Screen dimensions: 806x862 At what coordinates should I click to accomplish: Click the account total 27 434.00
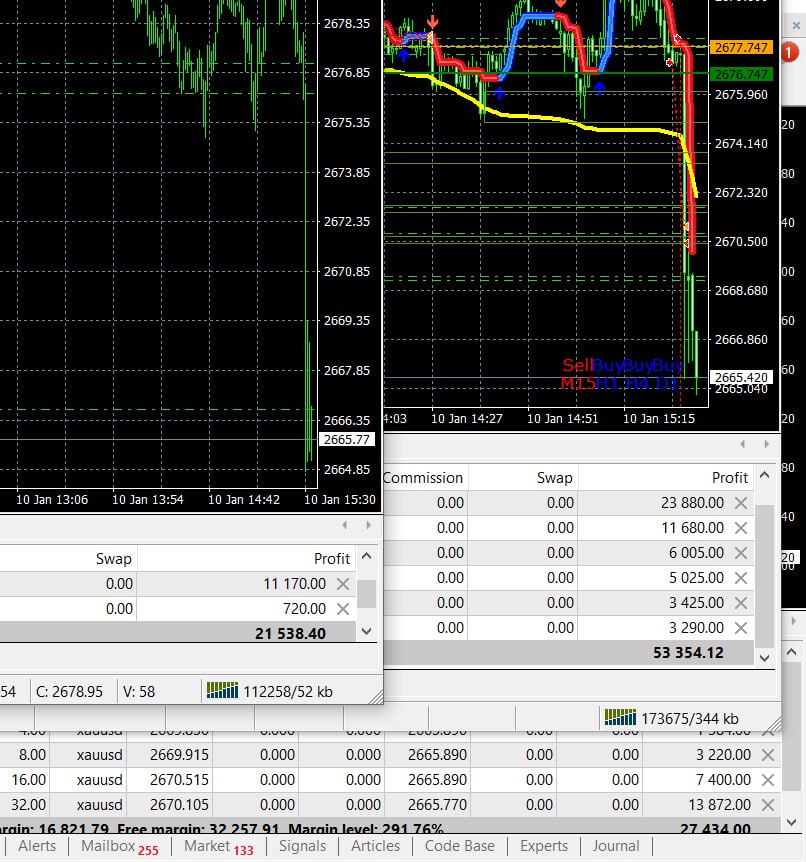[715, 829]
